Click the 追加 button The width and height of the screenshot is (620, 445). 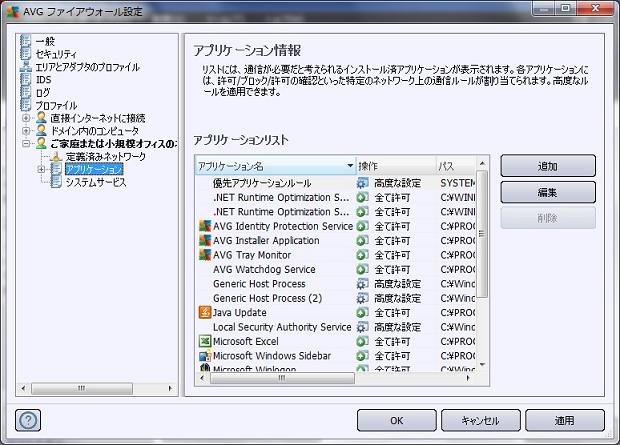coord(548,166)
